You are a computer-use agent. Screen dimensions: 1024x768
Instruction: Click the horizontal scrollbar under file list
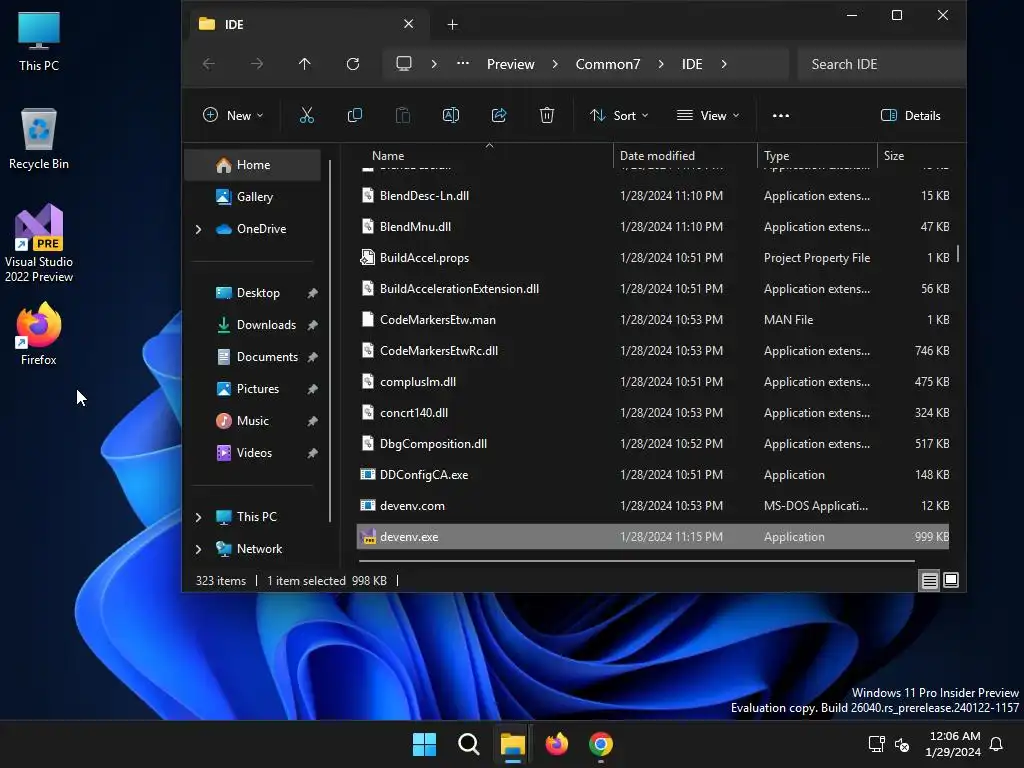tap(636, 561)
